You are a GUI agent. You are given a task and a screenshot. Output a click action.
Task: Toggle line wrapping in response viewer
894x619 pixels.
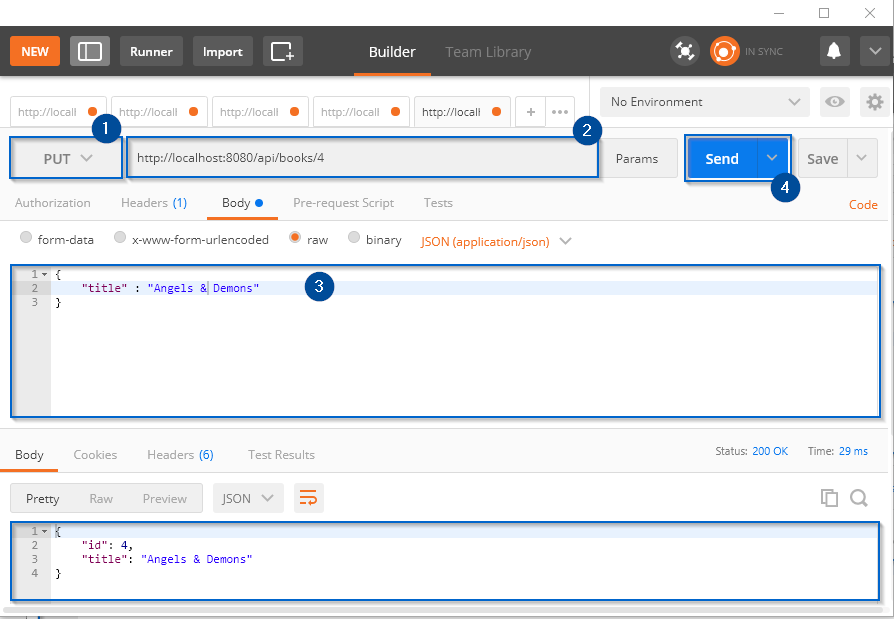click(308, 497)
